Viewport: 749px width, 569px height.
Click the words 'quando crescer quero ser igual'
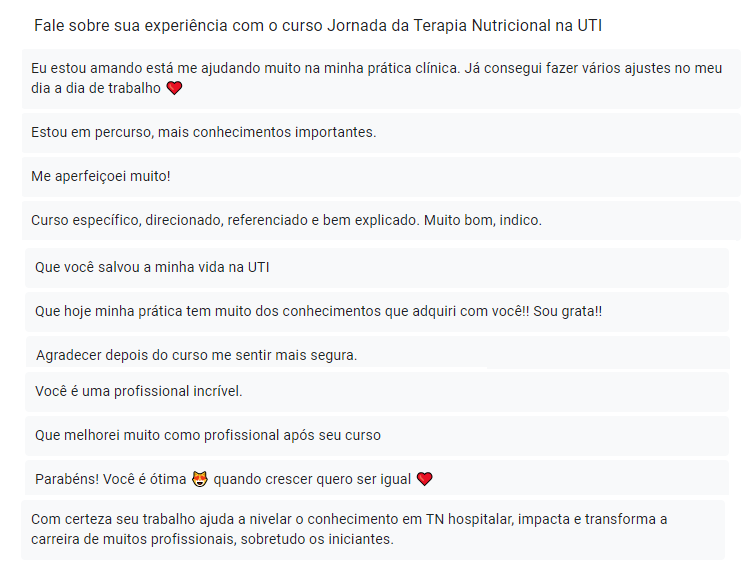coord(312,479)
